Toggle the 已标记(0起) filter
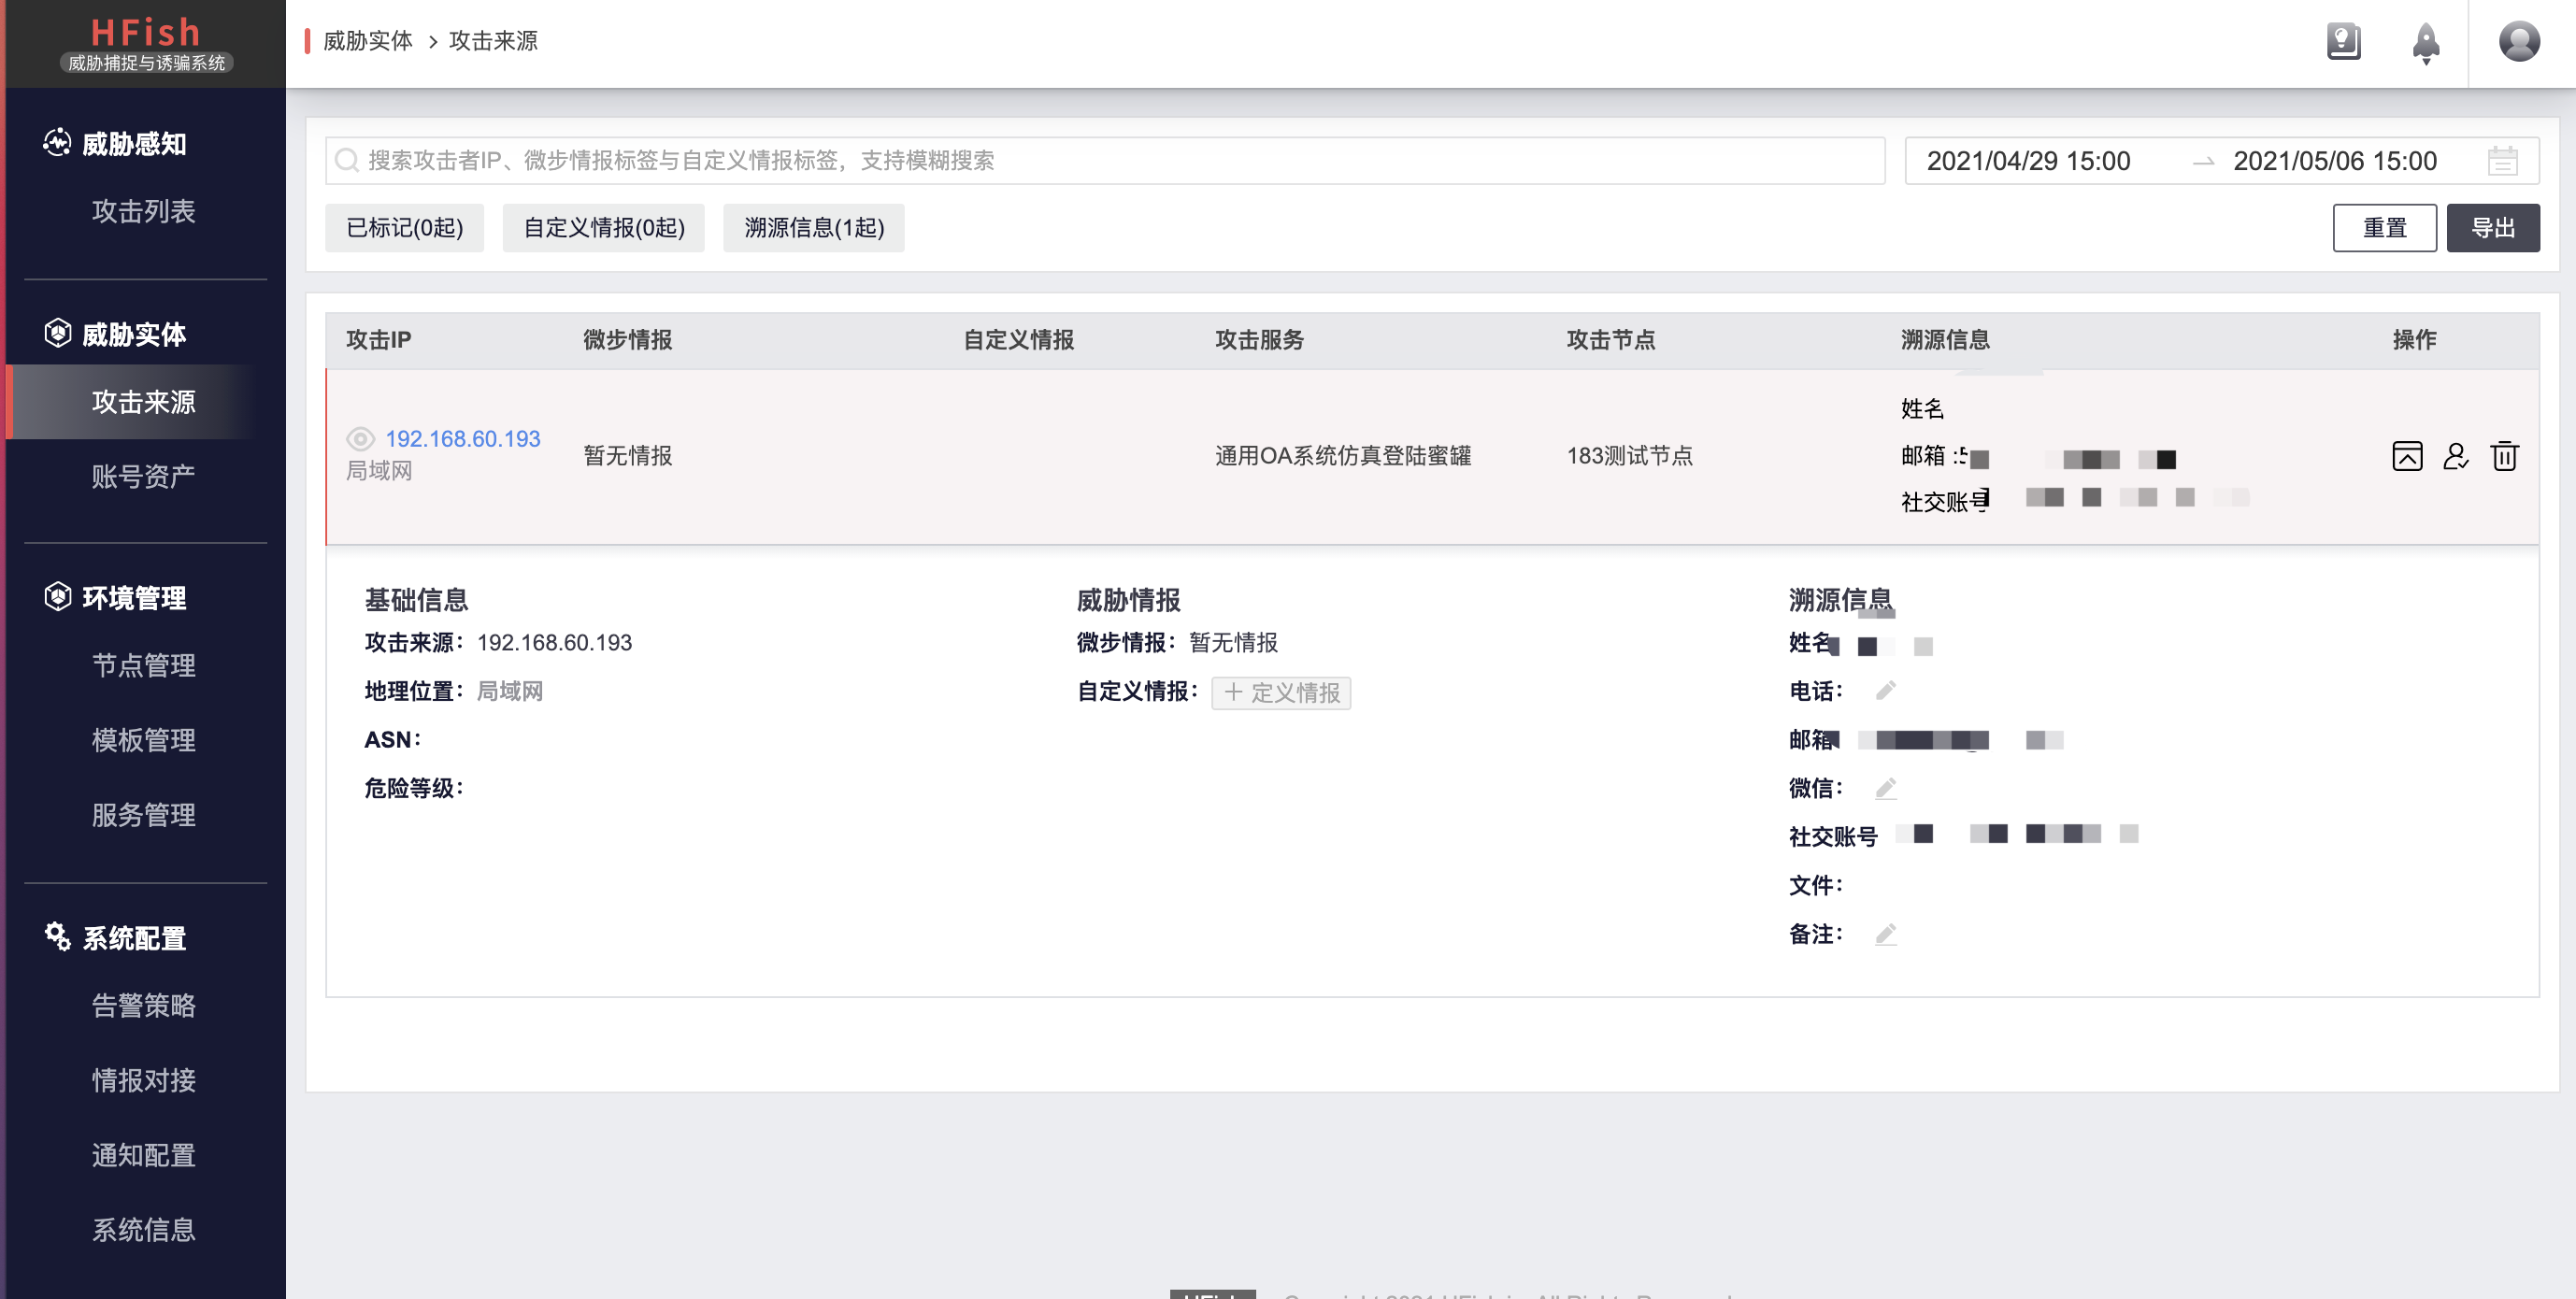The image size is (2576, 1299). pyautogui.click(x=404, y=228)
